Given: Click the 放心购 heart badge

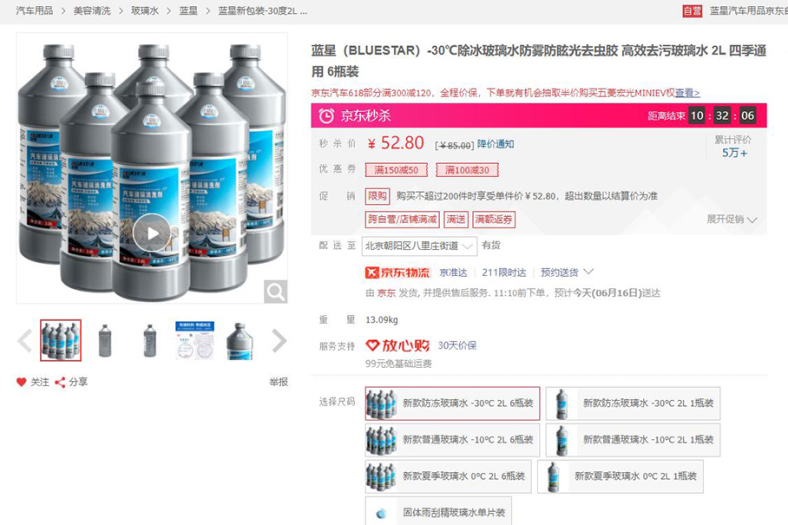Looking at the screenshot, I should coord(398,346).
